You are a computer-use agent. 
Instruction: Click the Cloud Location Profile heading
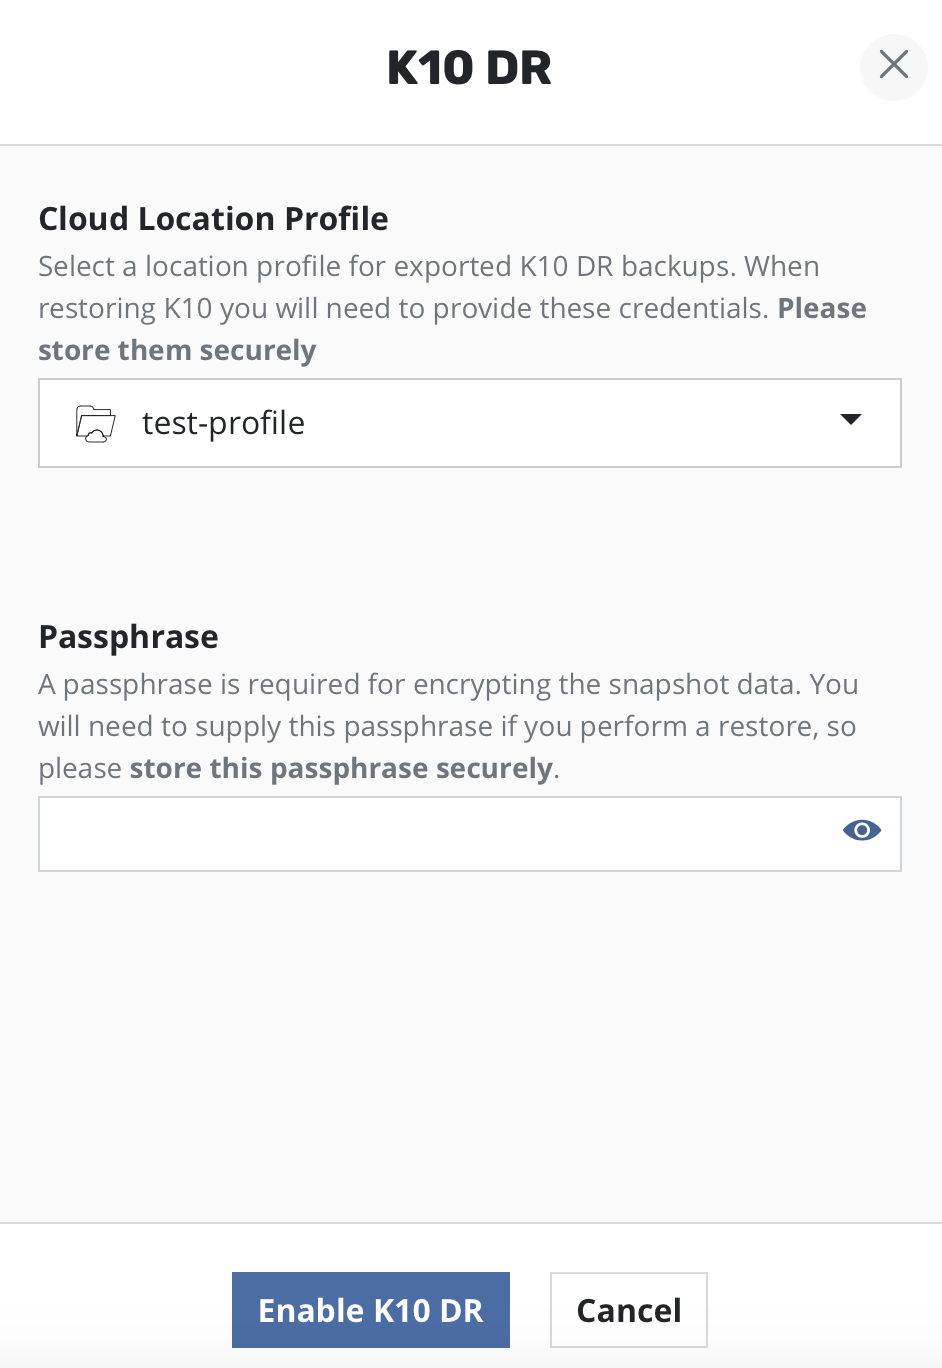213,219
